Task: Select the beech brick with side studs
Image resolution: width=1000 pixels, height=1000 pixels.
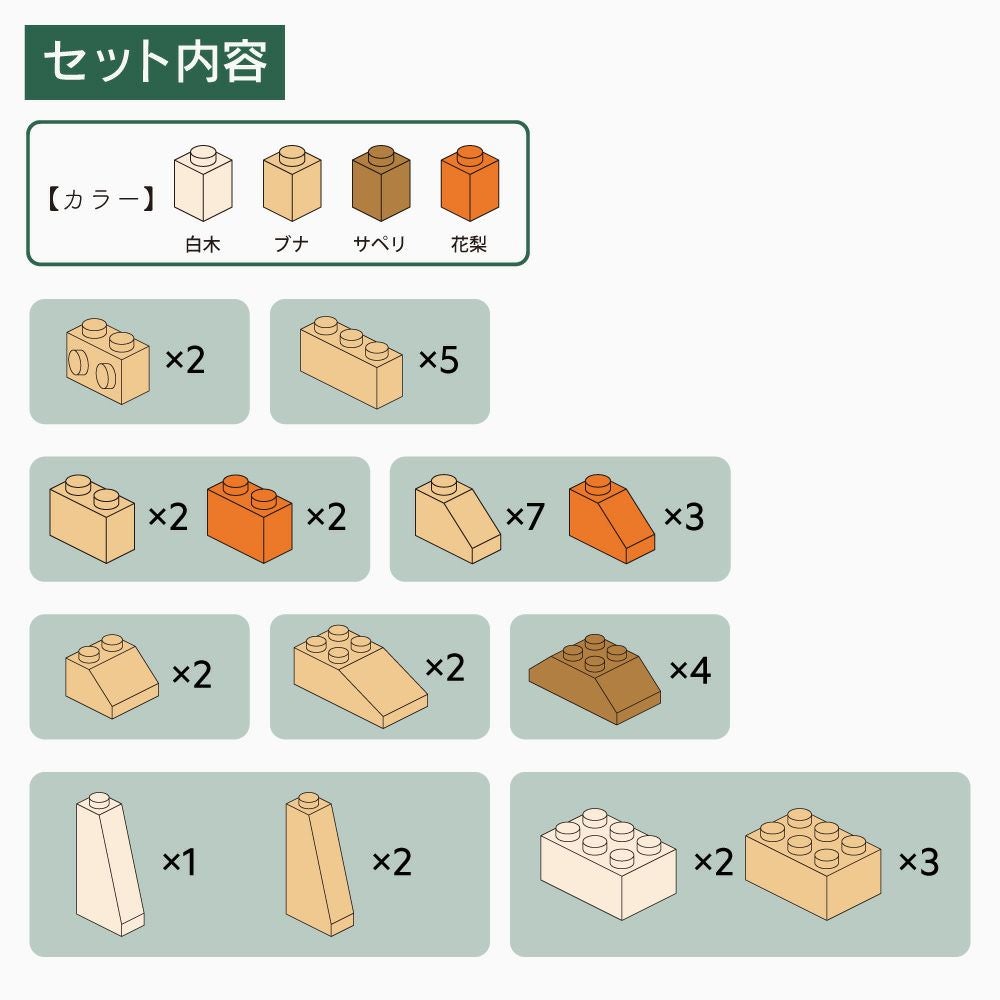Action: [x=108, y=361]
